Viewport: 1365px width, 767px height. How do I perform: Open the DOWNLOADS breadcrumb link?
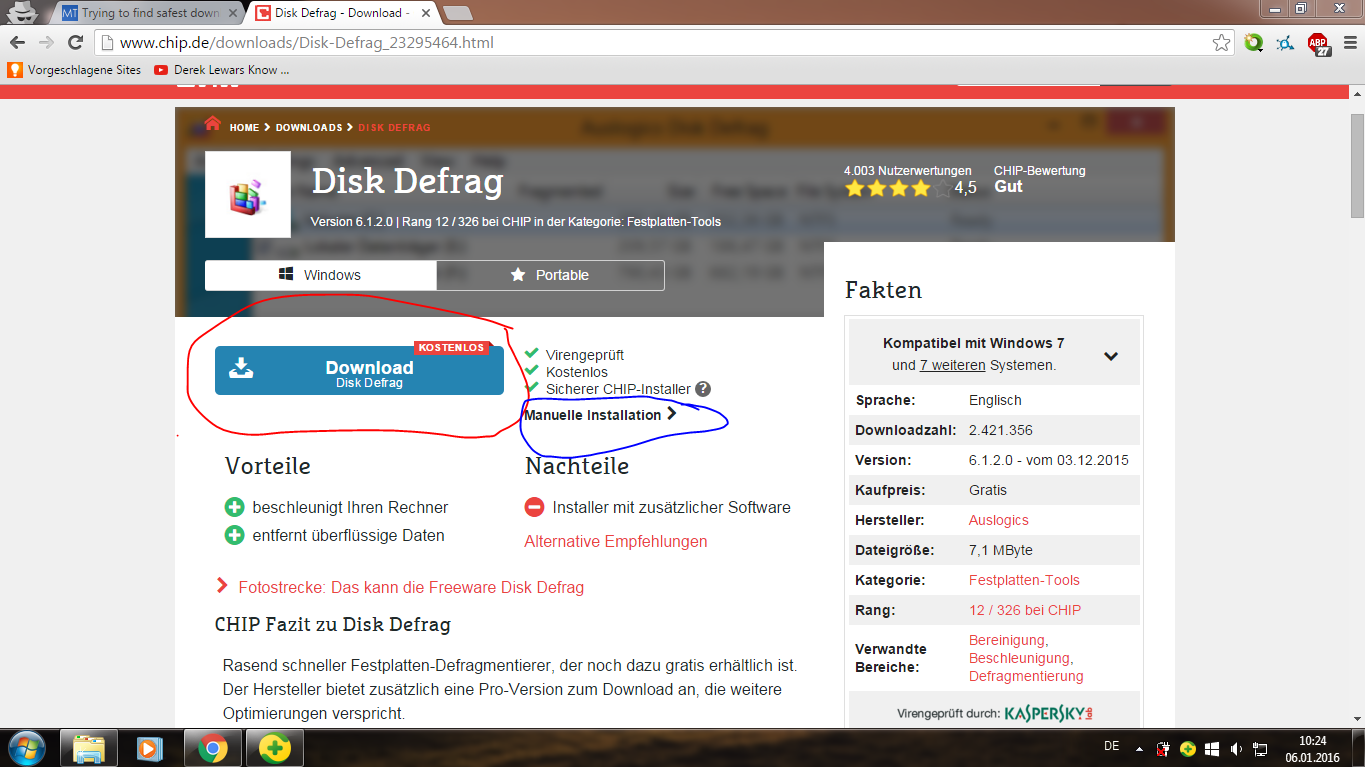pyautogui.click(x=309, y=128)
